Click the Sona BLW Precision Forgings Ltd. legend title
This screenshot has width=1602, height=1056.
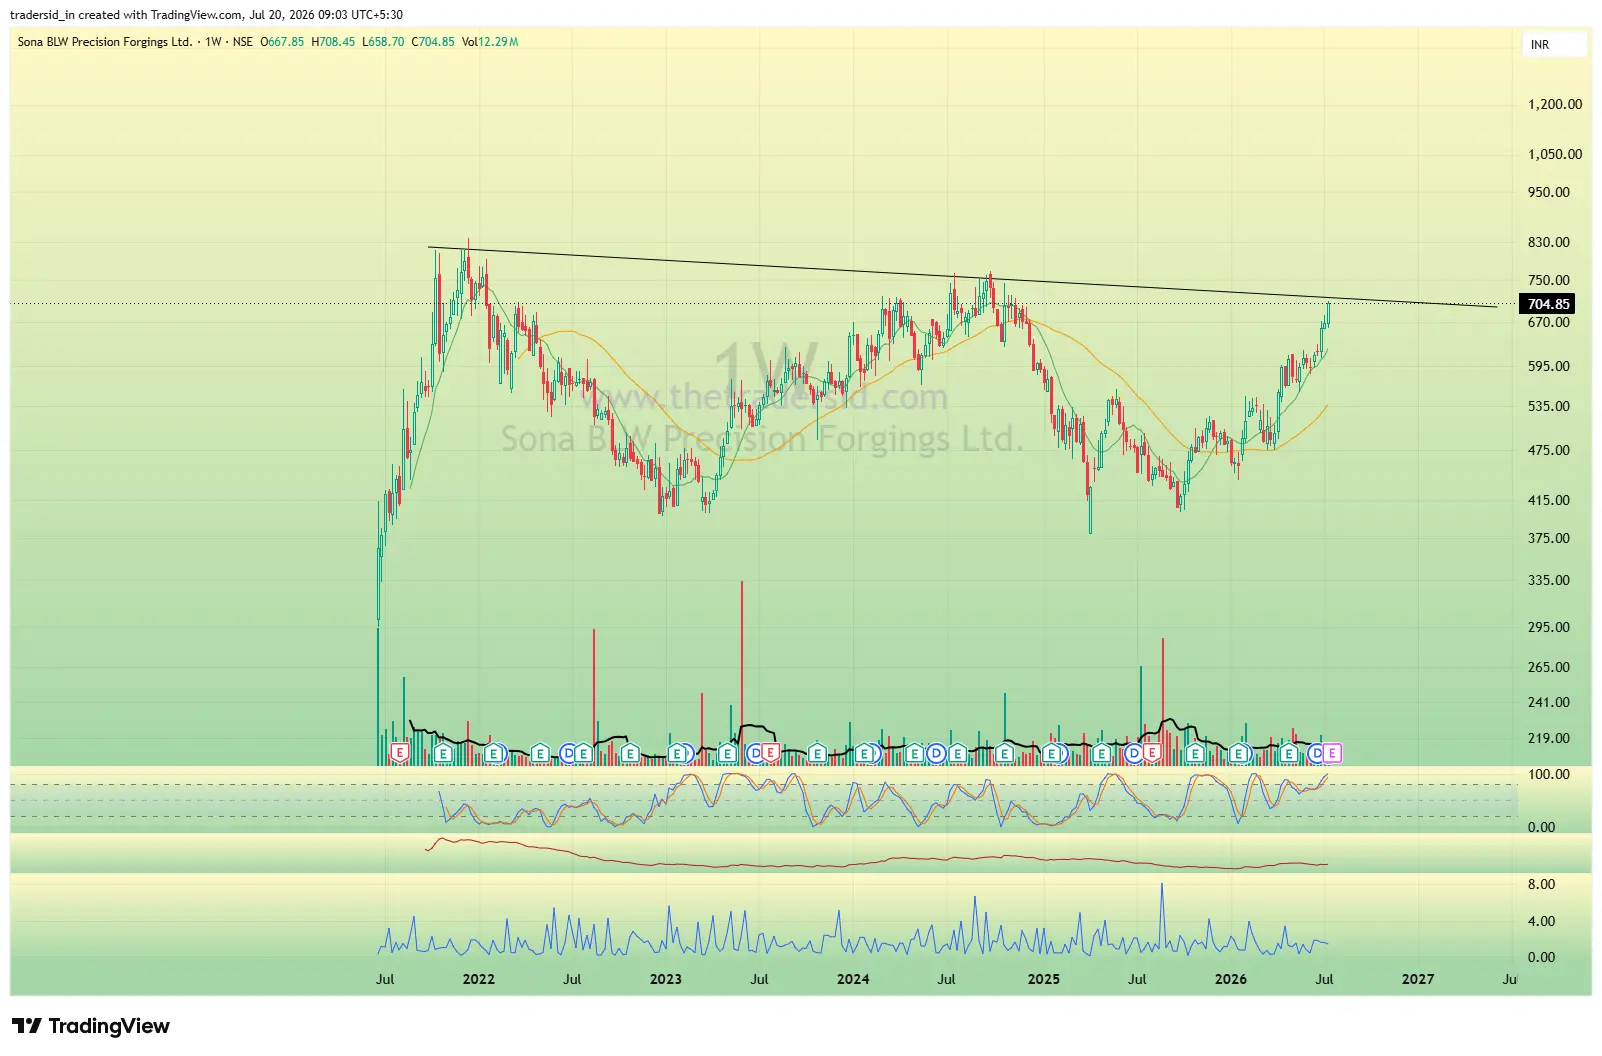tap(105, 42)
